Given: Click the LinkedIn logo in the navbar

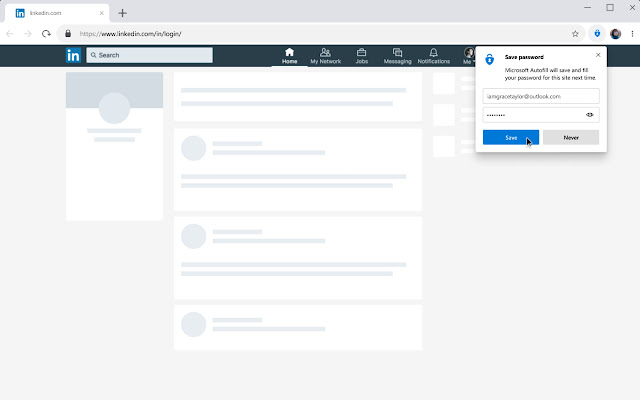Looking at the screenshot, I should point(73,55).
